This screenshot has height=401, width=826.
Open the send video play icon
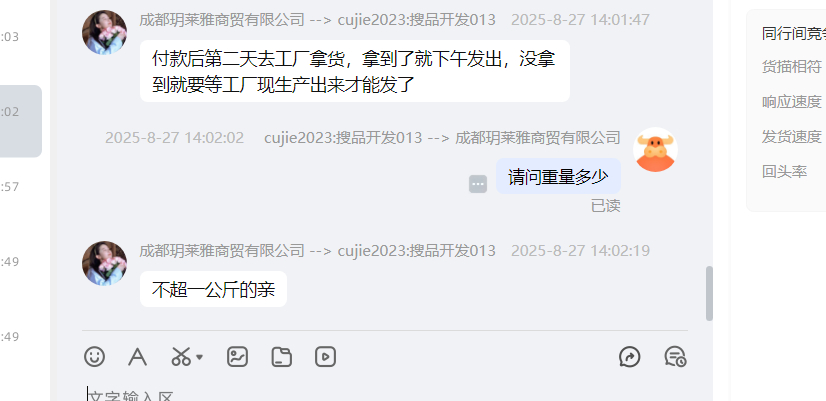[326, 357]
